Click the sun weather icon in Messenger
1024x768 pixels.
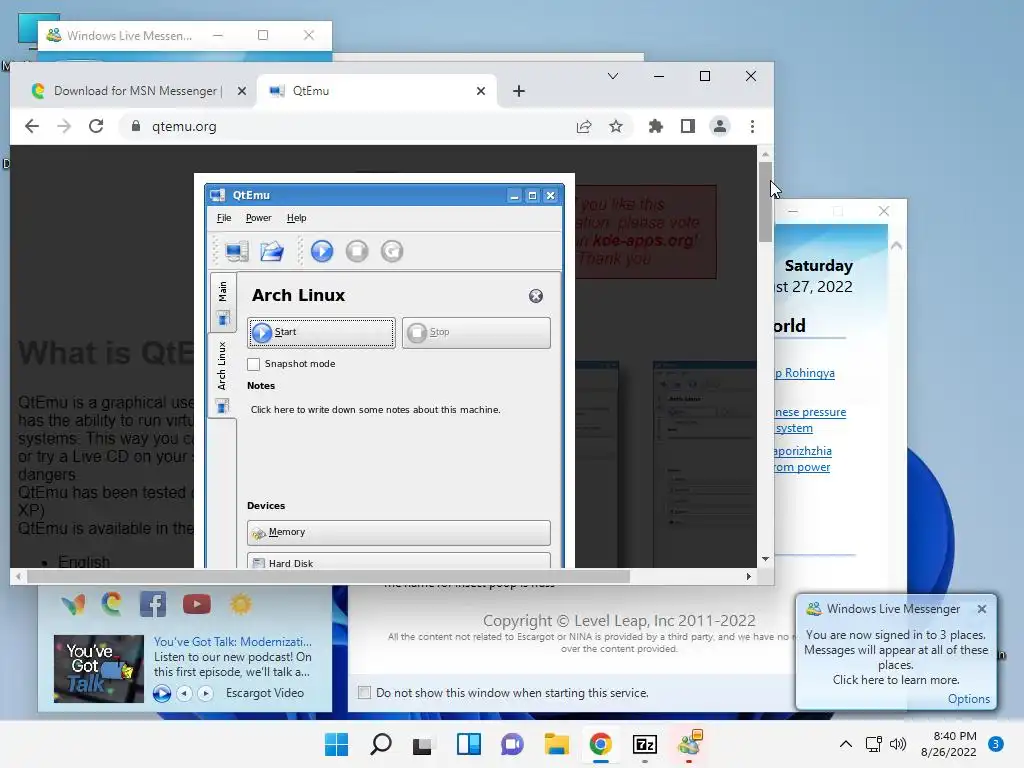[240, 605]
